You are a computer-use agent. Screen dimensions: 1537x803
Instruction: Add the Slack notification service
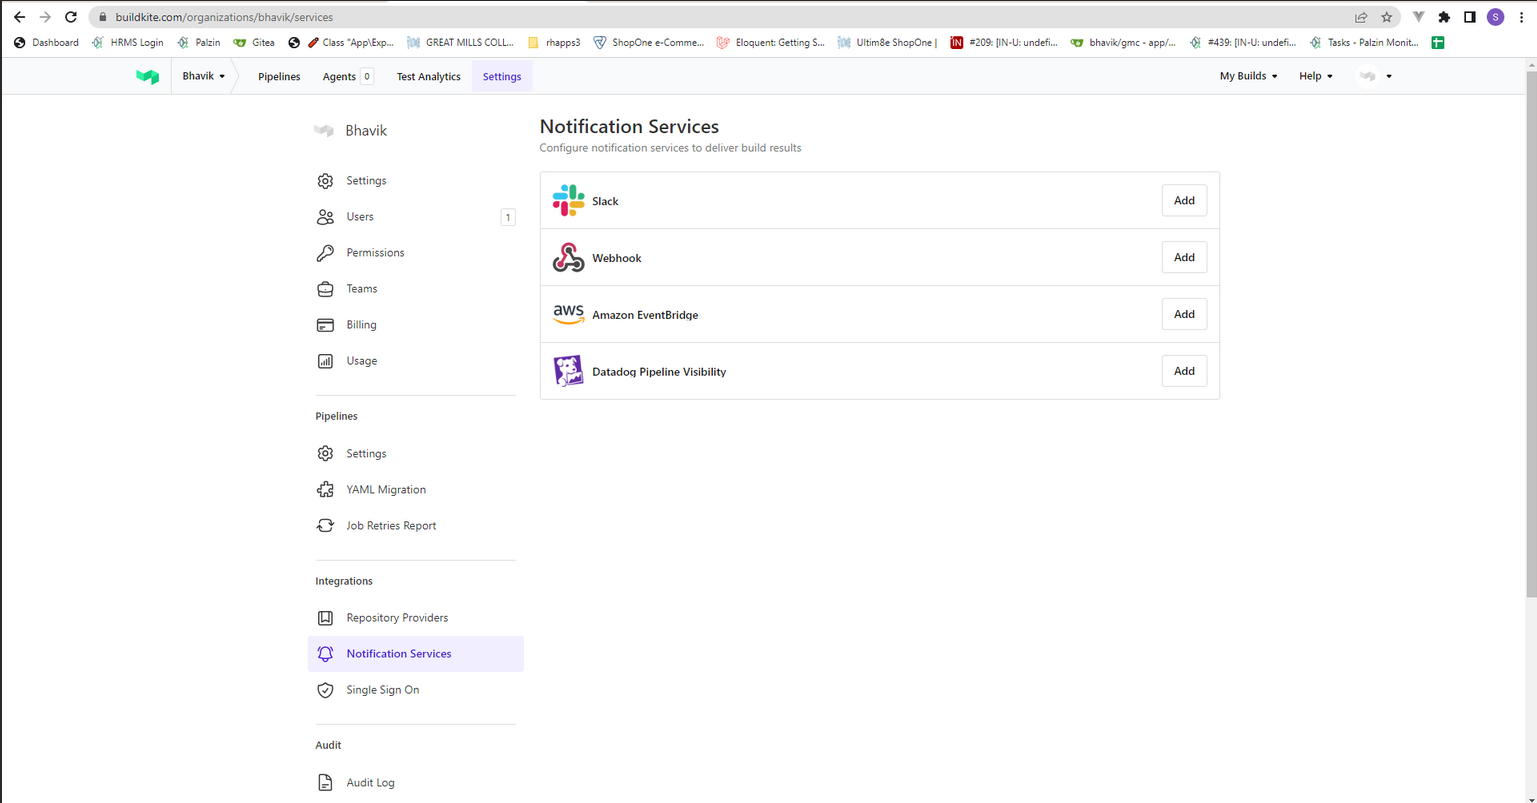[1184, 200]
